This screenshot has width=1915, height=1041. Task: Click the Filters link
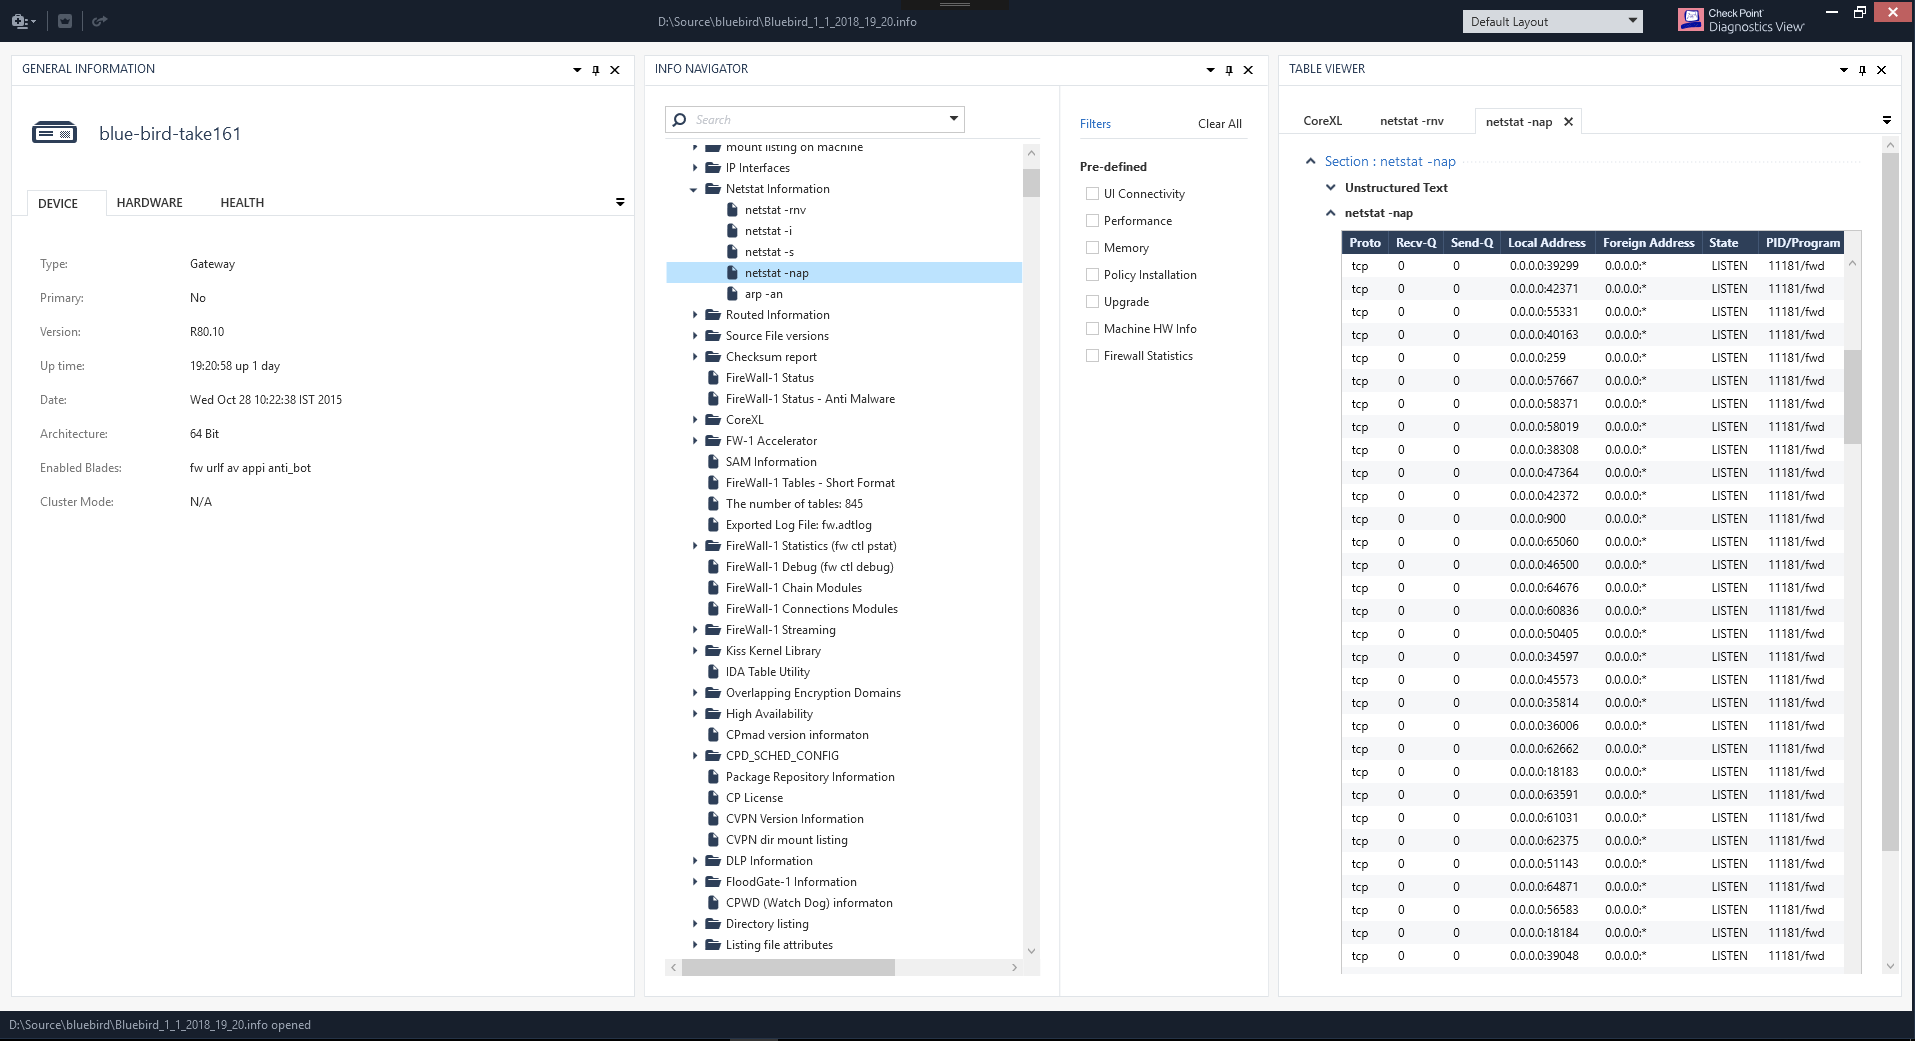[1095, 124]
